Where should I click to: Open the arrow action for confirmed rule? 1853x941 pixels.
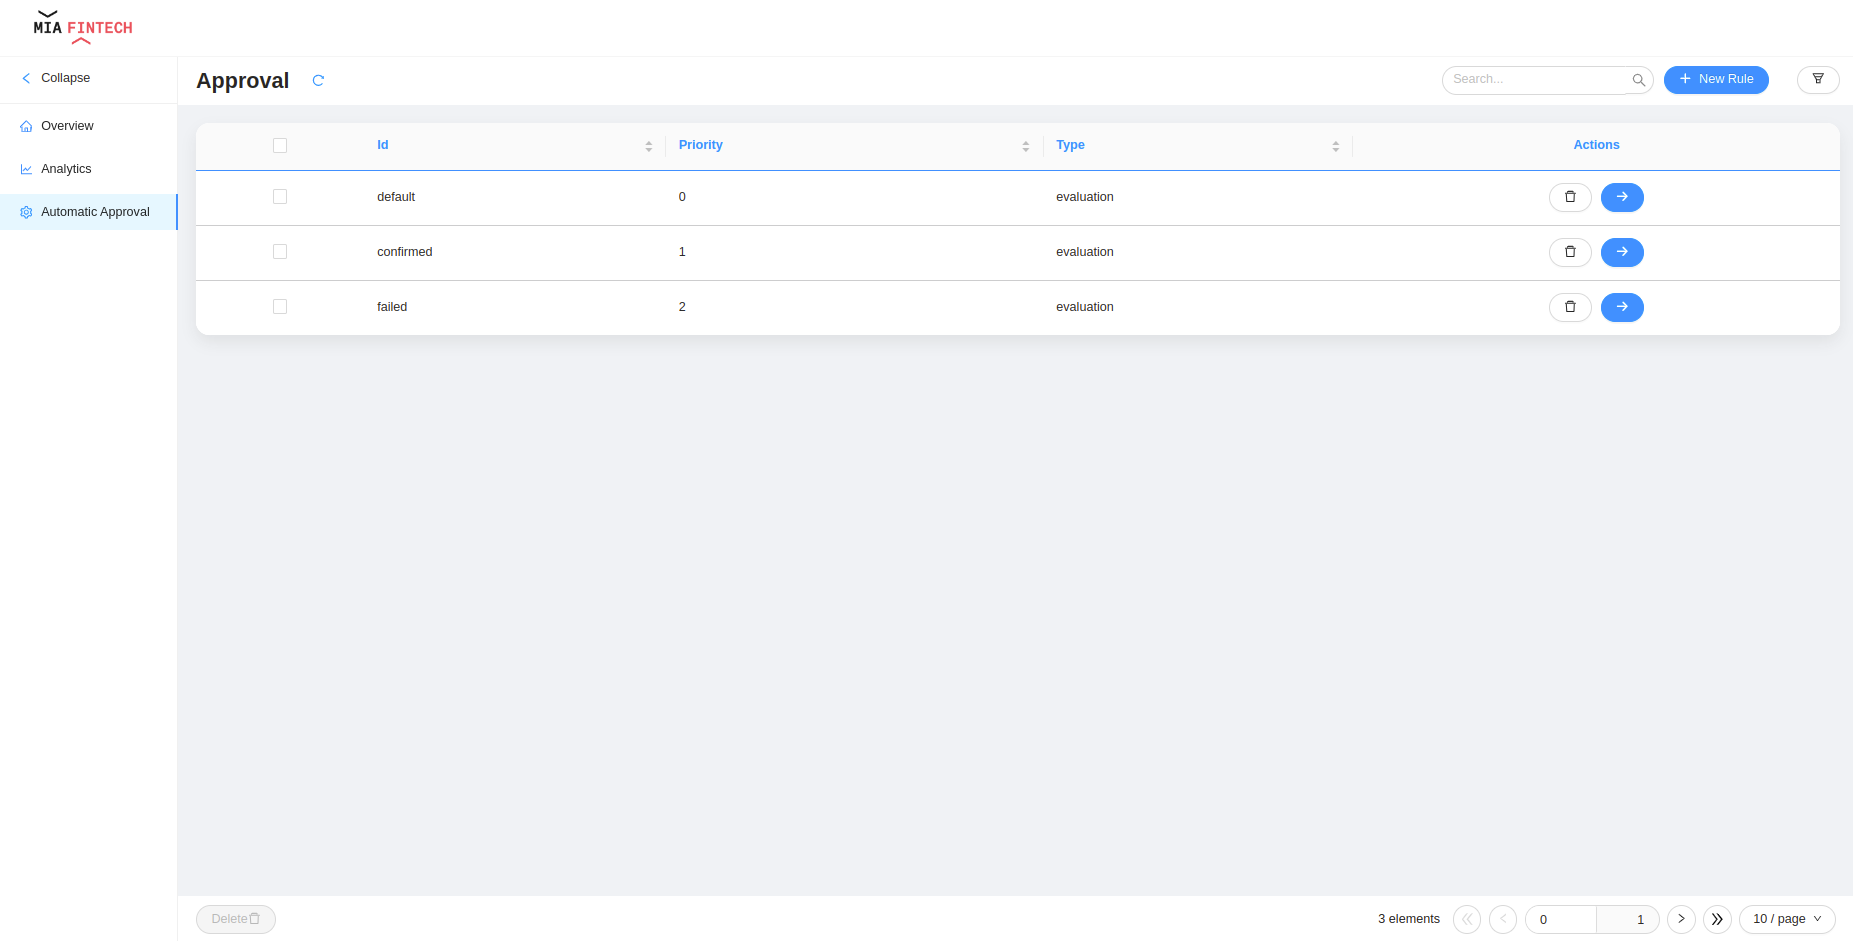click(1622, 252)
